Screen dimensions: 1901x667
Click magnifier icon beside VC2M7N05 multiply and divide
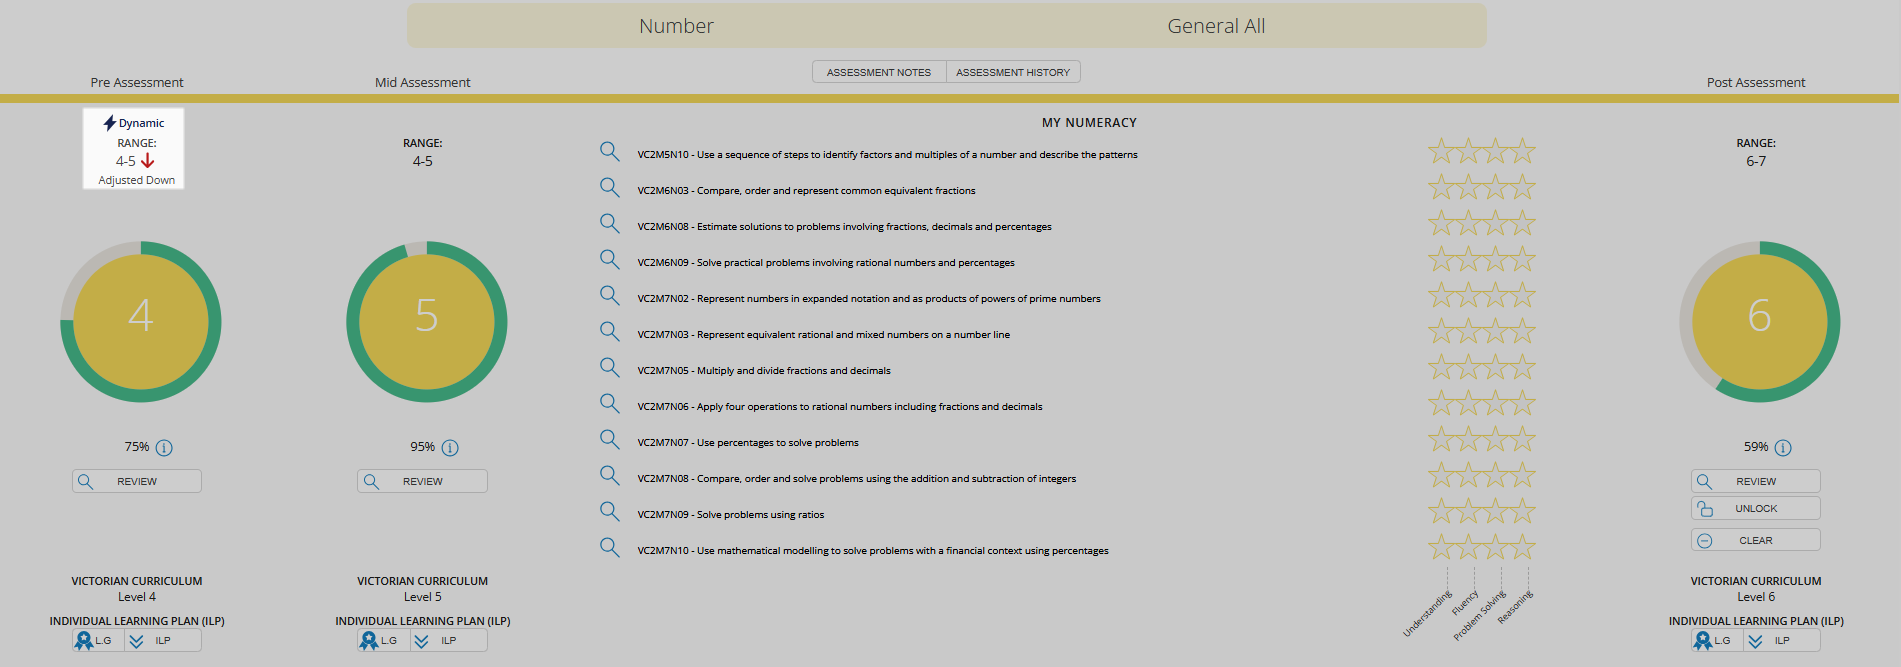click(609, 367)
